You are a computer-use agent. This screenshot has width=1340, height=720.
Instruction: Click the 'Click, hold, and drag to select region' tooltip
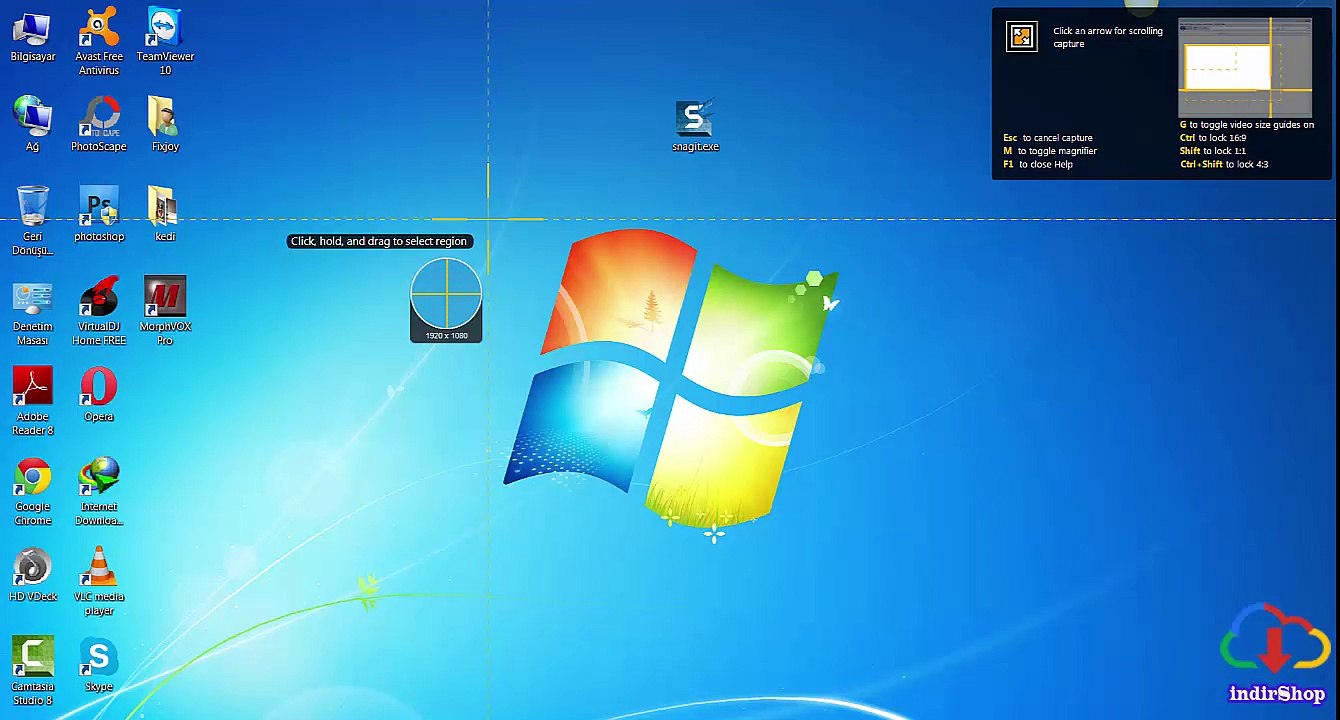pyautogui.click(x=379, y=241)
